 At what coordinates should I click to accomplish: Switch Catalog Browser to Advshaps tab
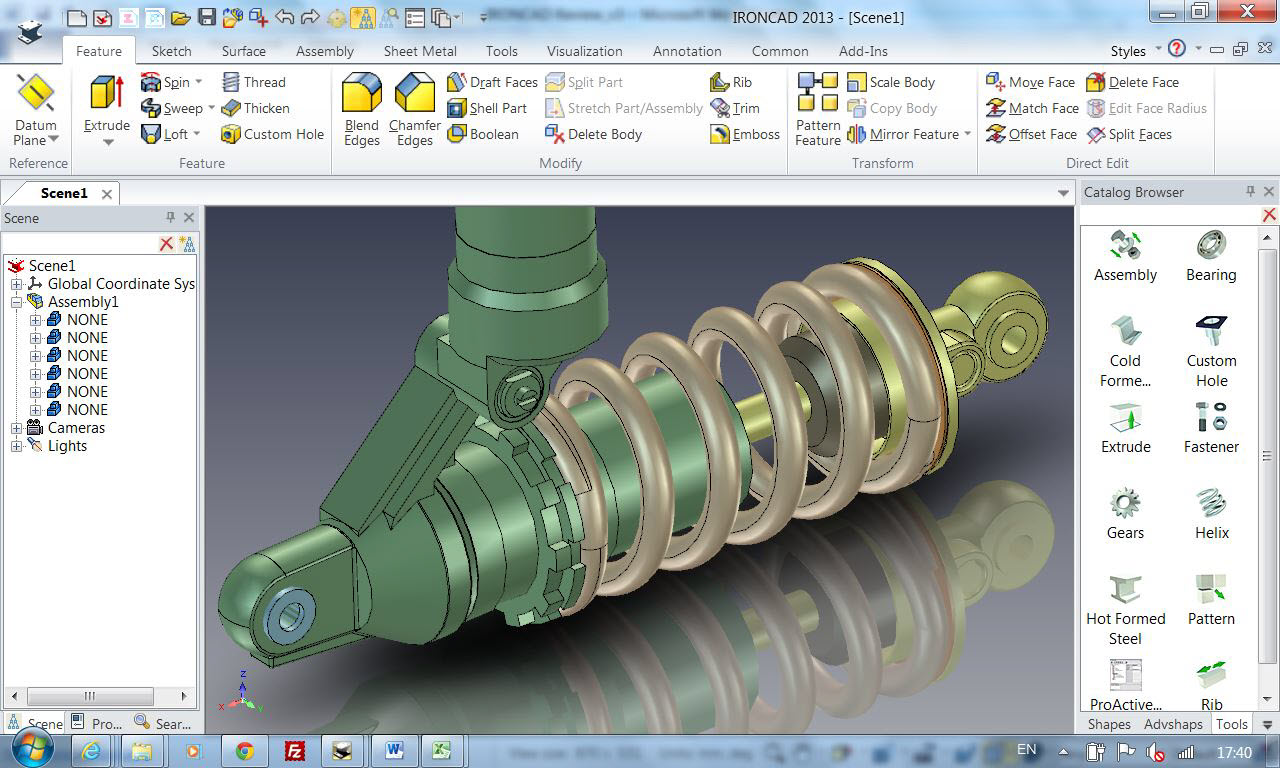(x=1172, y=724)
